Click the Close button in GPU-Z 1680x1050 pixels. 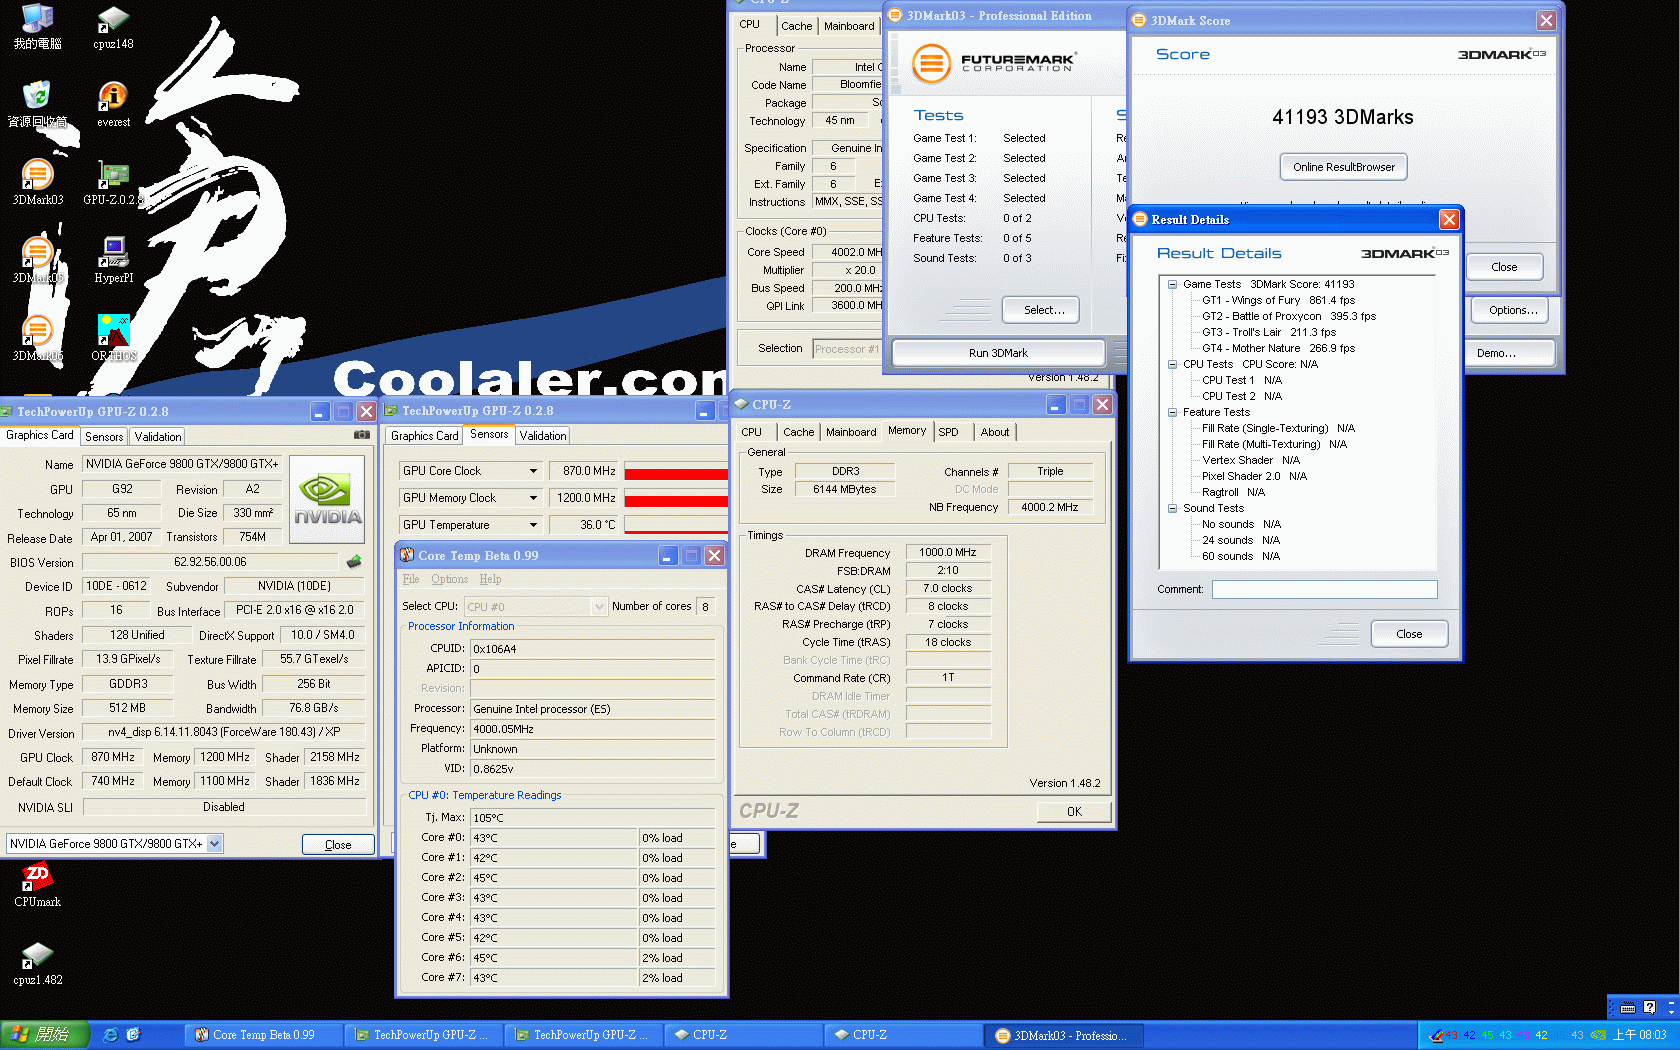click(338, 845)
